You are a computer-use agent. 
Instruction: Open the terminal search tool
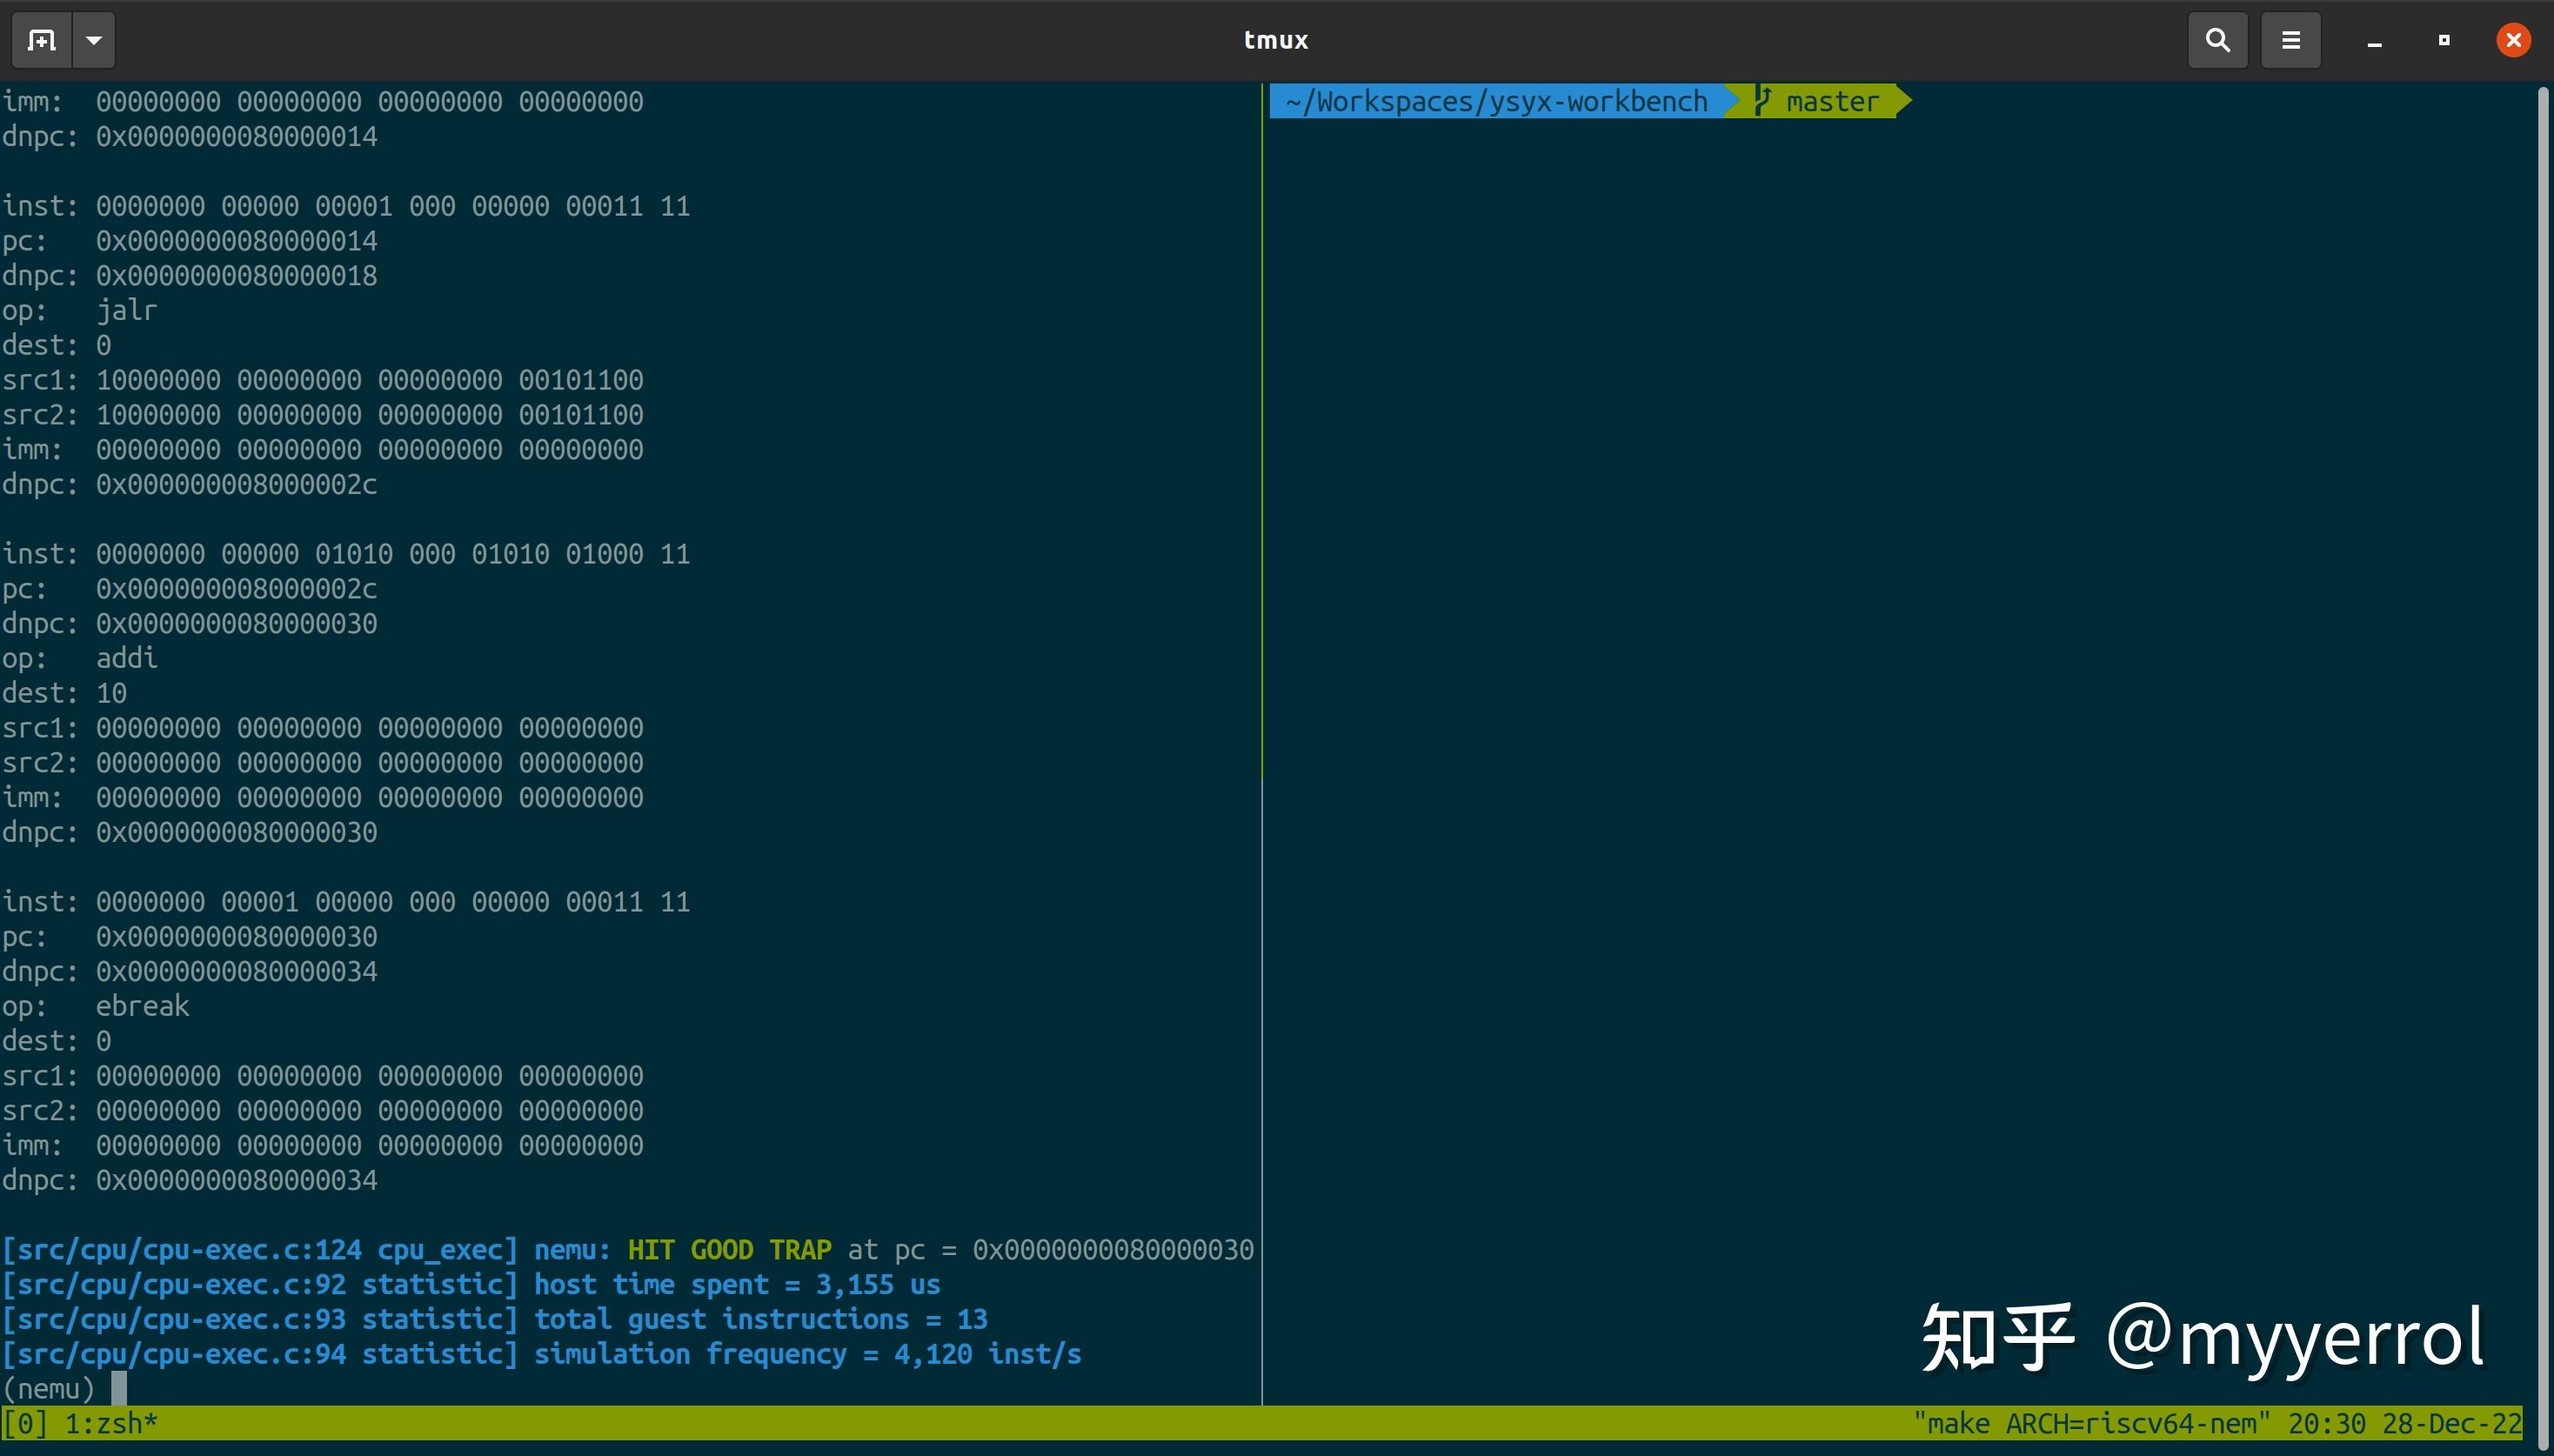[x=2217, y=40]
